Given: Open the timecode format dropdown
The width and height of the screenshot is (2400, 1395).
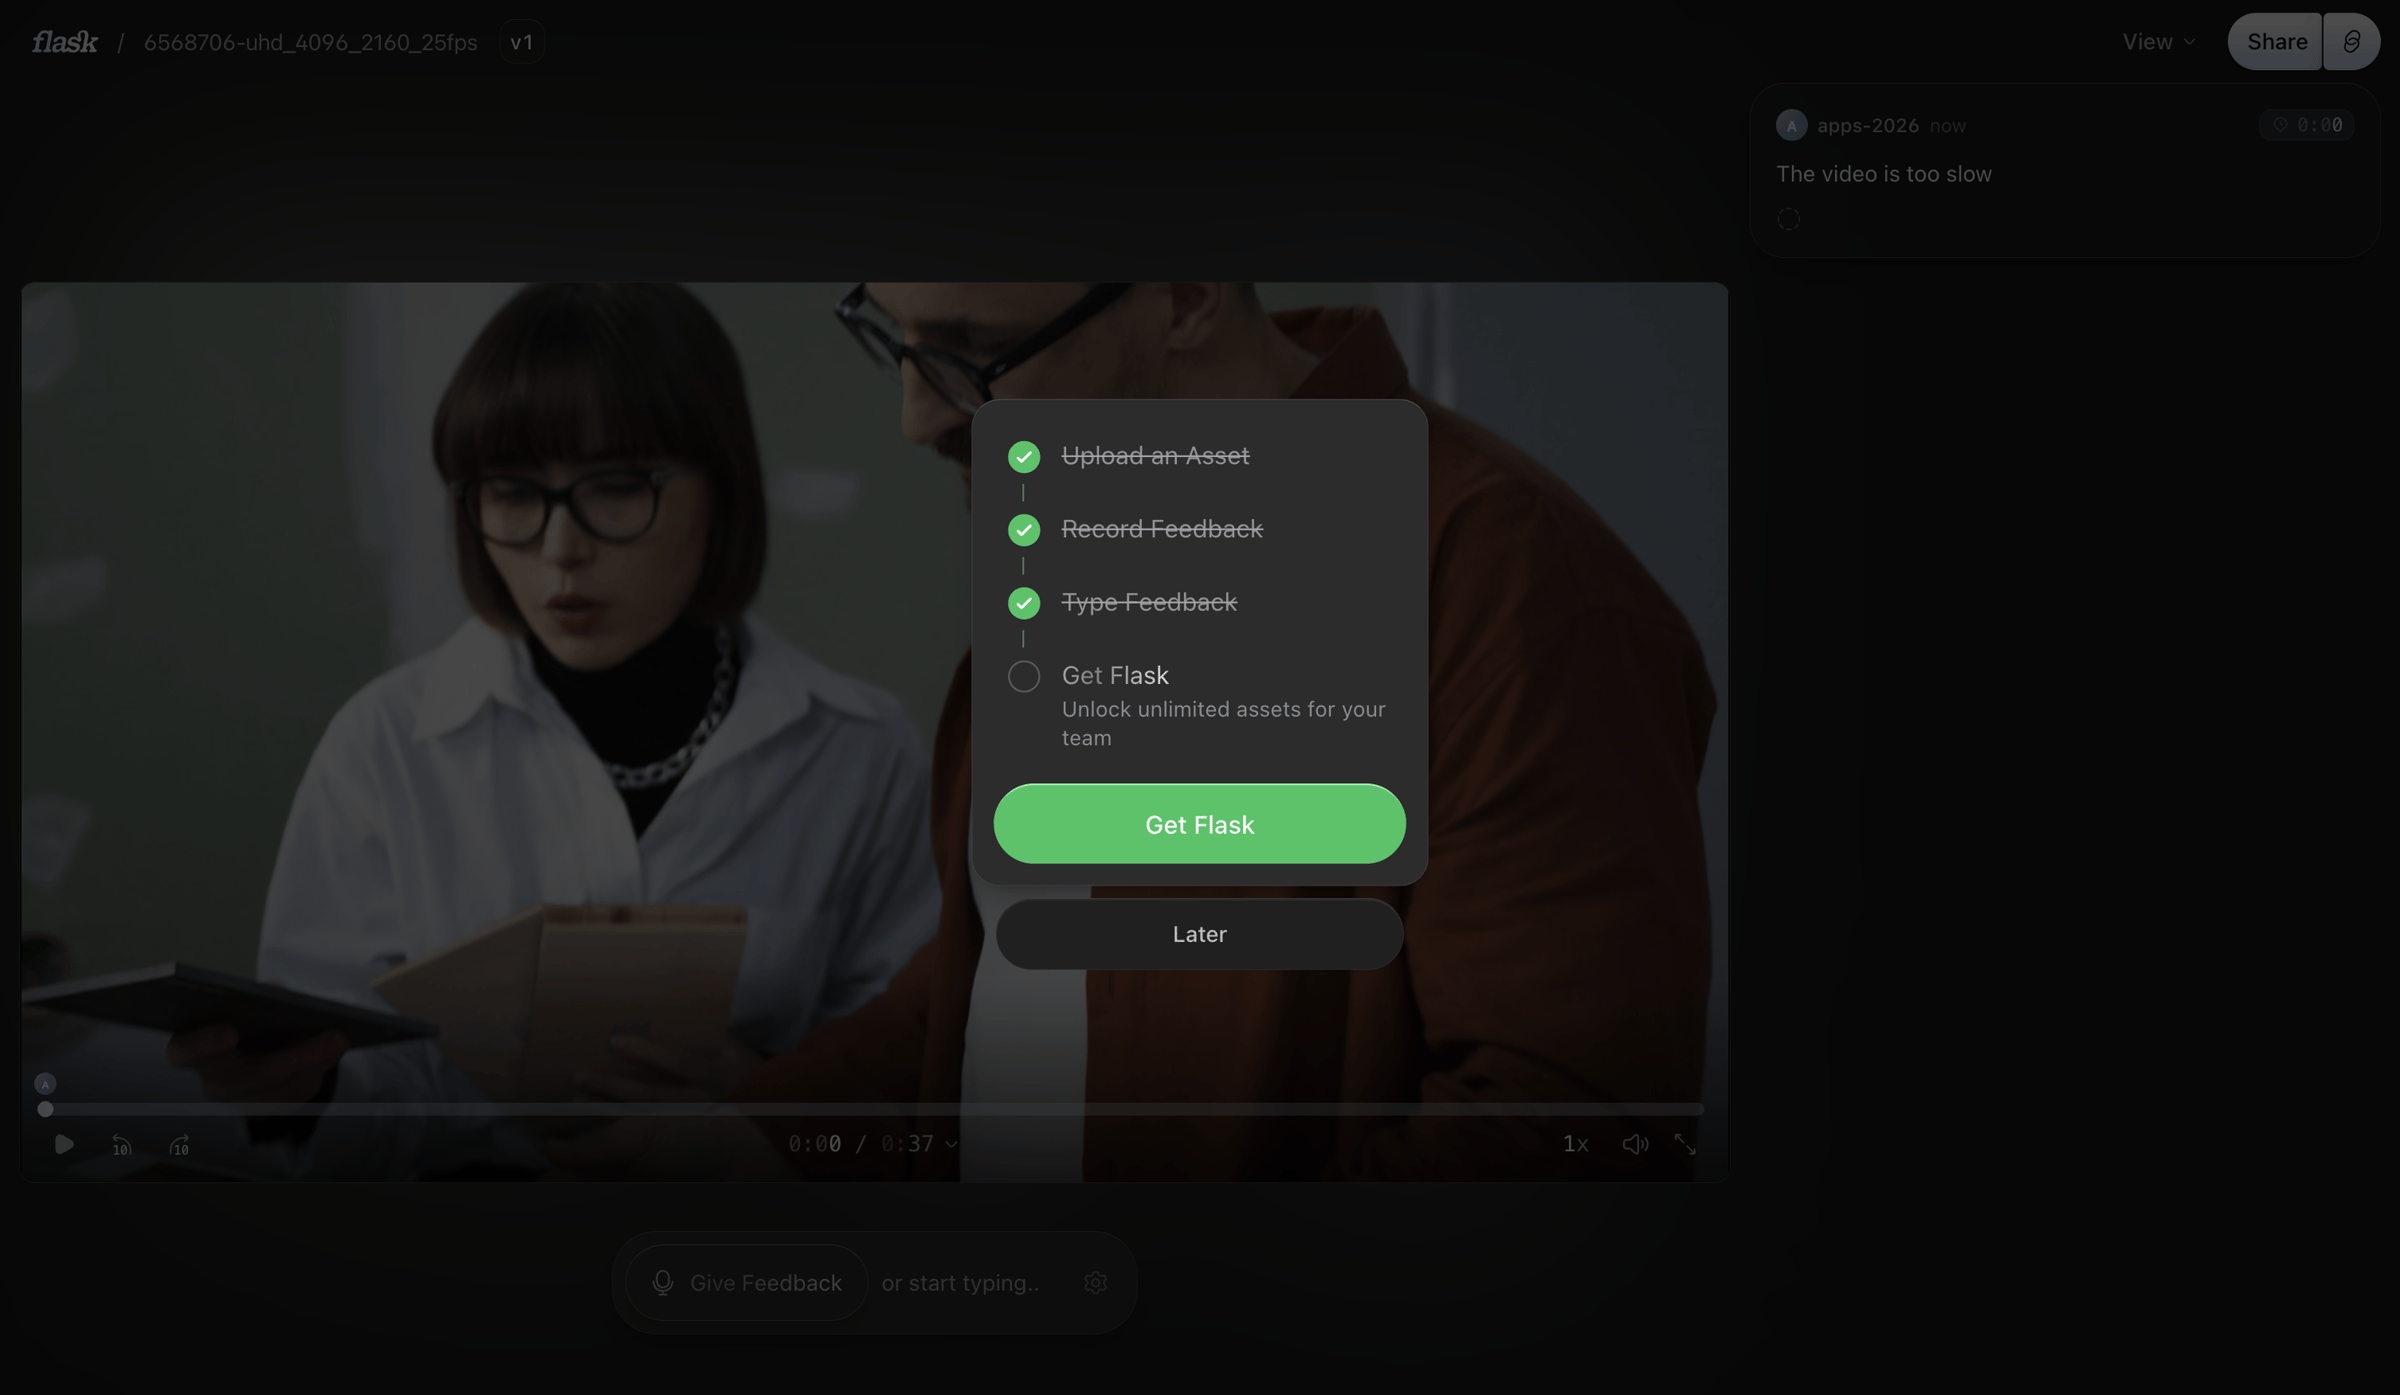Looking at the screenshot, I should (873, 1144).
